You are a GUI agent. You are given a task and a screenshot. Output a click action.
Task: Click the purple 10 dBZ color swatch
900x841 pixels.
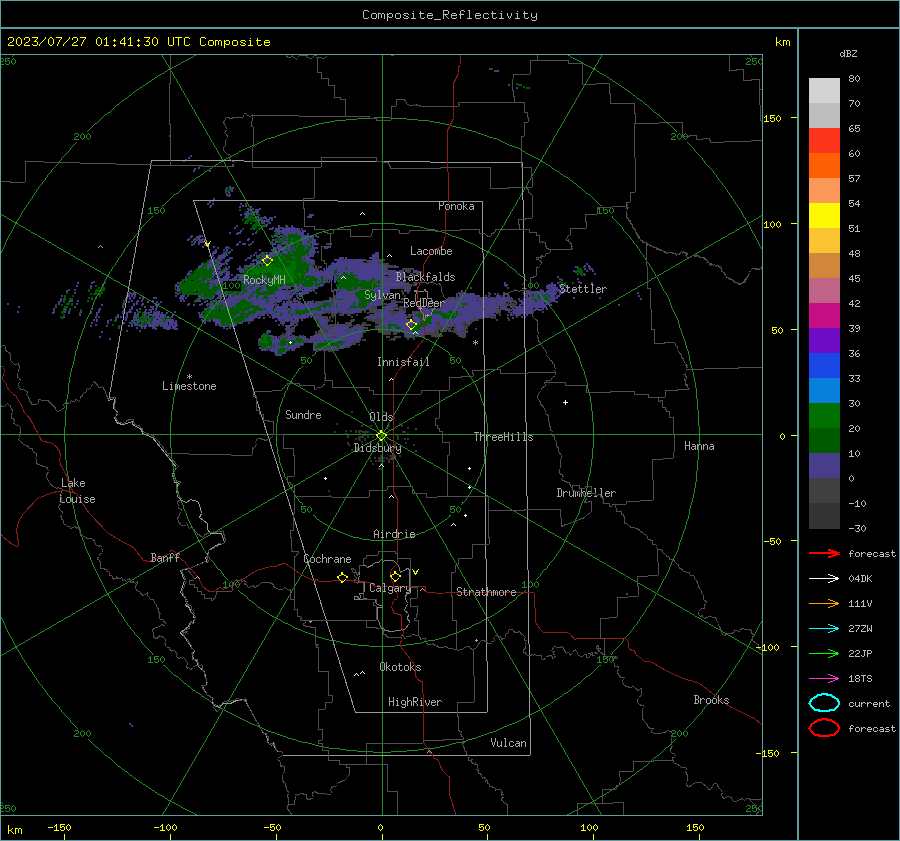click(x=824, y=465)
